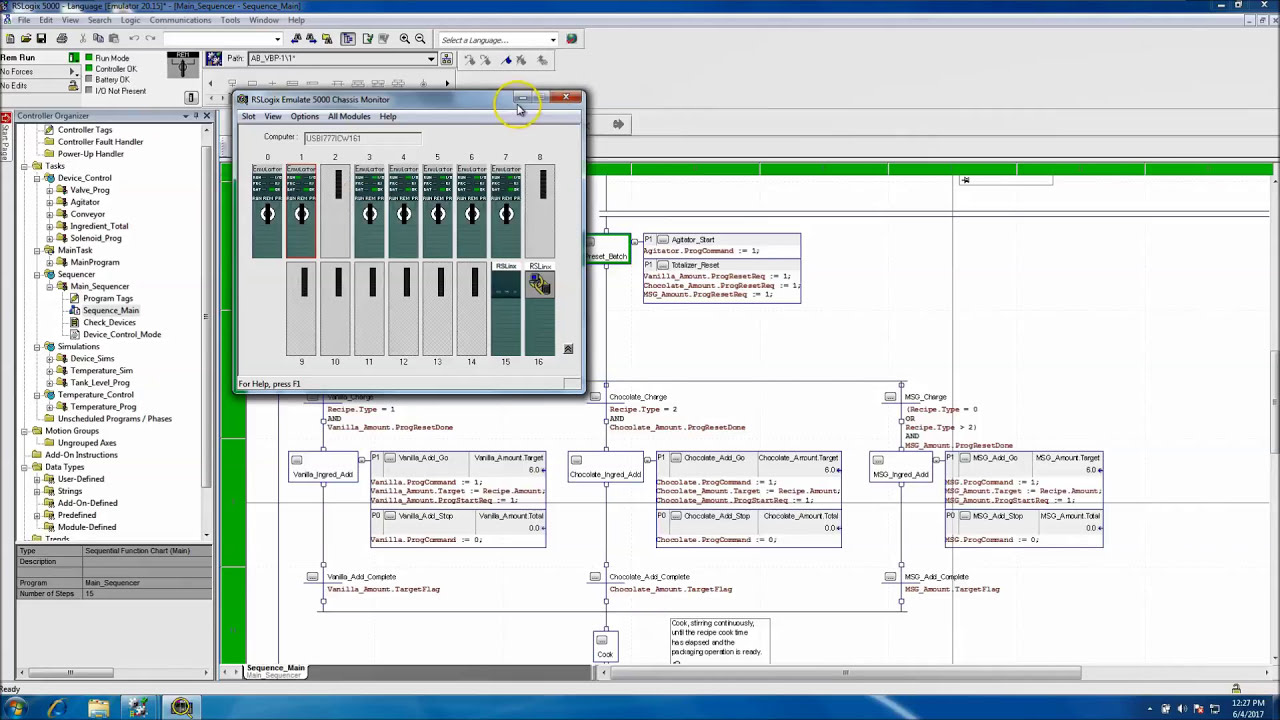
Task: Click the Redo arrow icon
Action: pyautogui.click(x=150, y=39)
